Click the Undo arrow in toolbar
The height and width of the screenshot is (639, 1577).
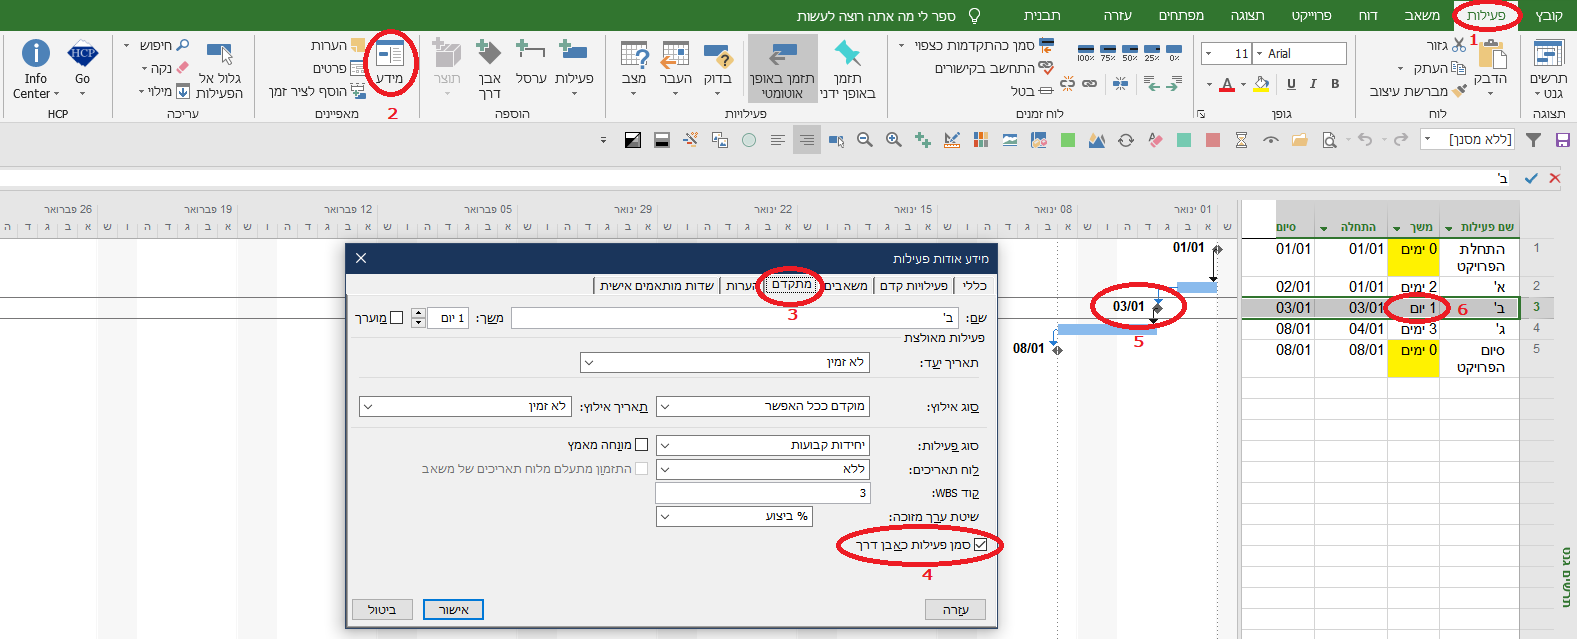coord(1364,140)
